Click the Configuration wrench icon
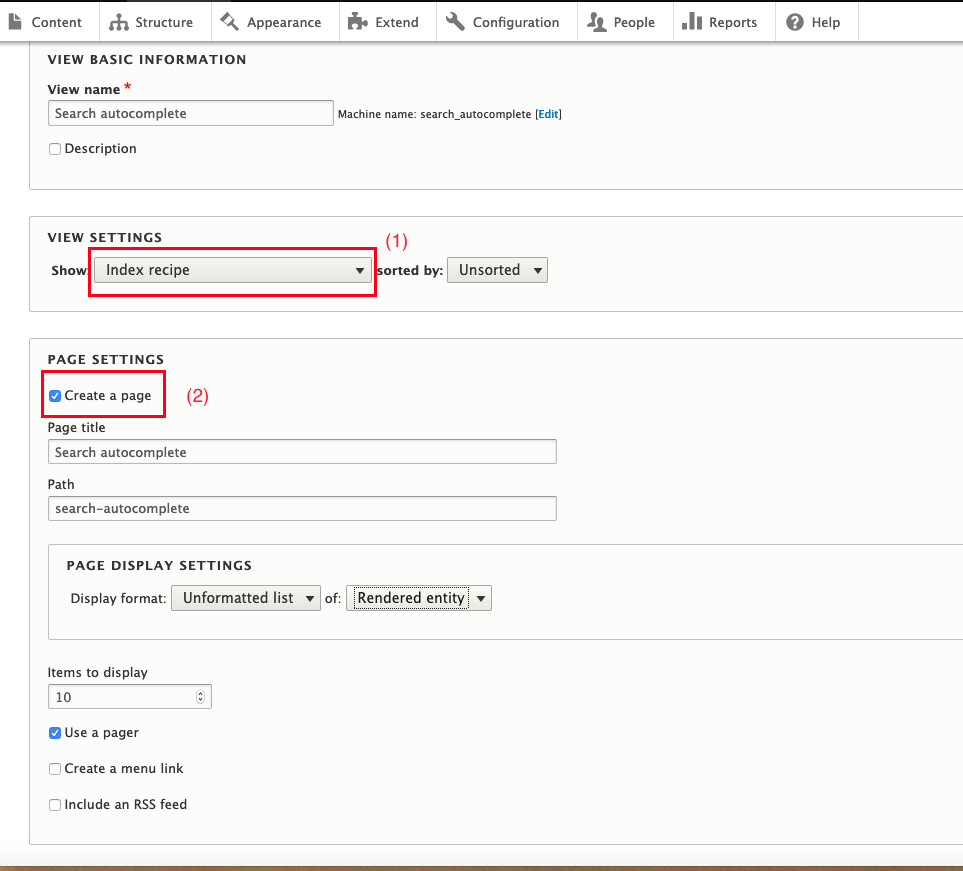 click(456, 22)
